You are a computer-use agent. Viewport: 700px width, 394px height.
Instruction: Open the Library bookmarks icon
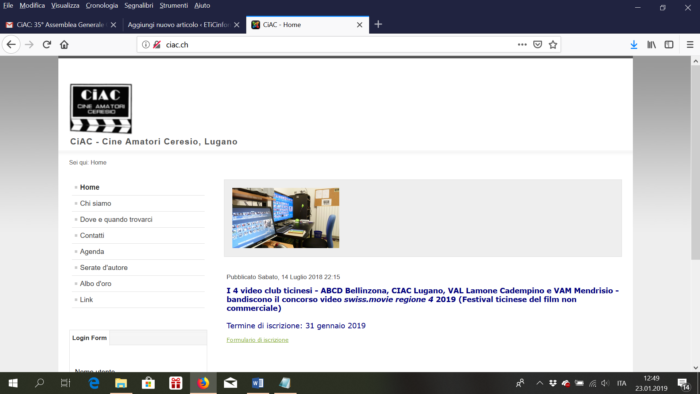tap(651, 45)
